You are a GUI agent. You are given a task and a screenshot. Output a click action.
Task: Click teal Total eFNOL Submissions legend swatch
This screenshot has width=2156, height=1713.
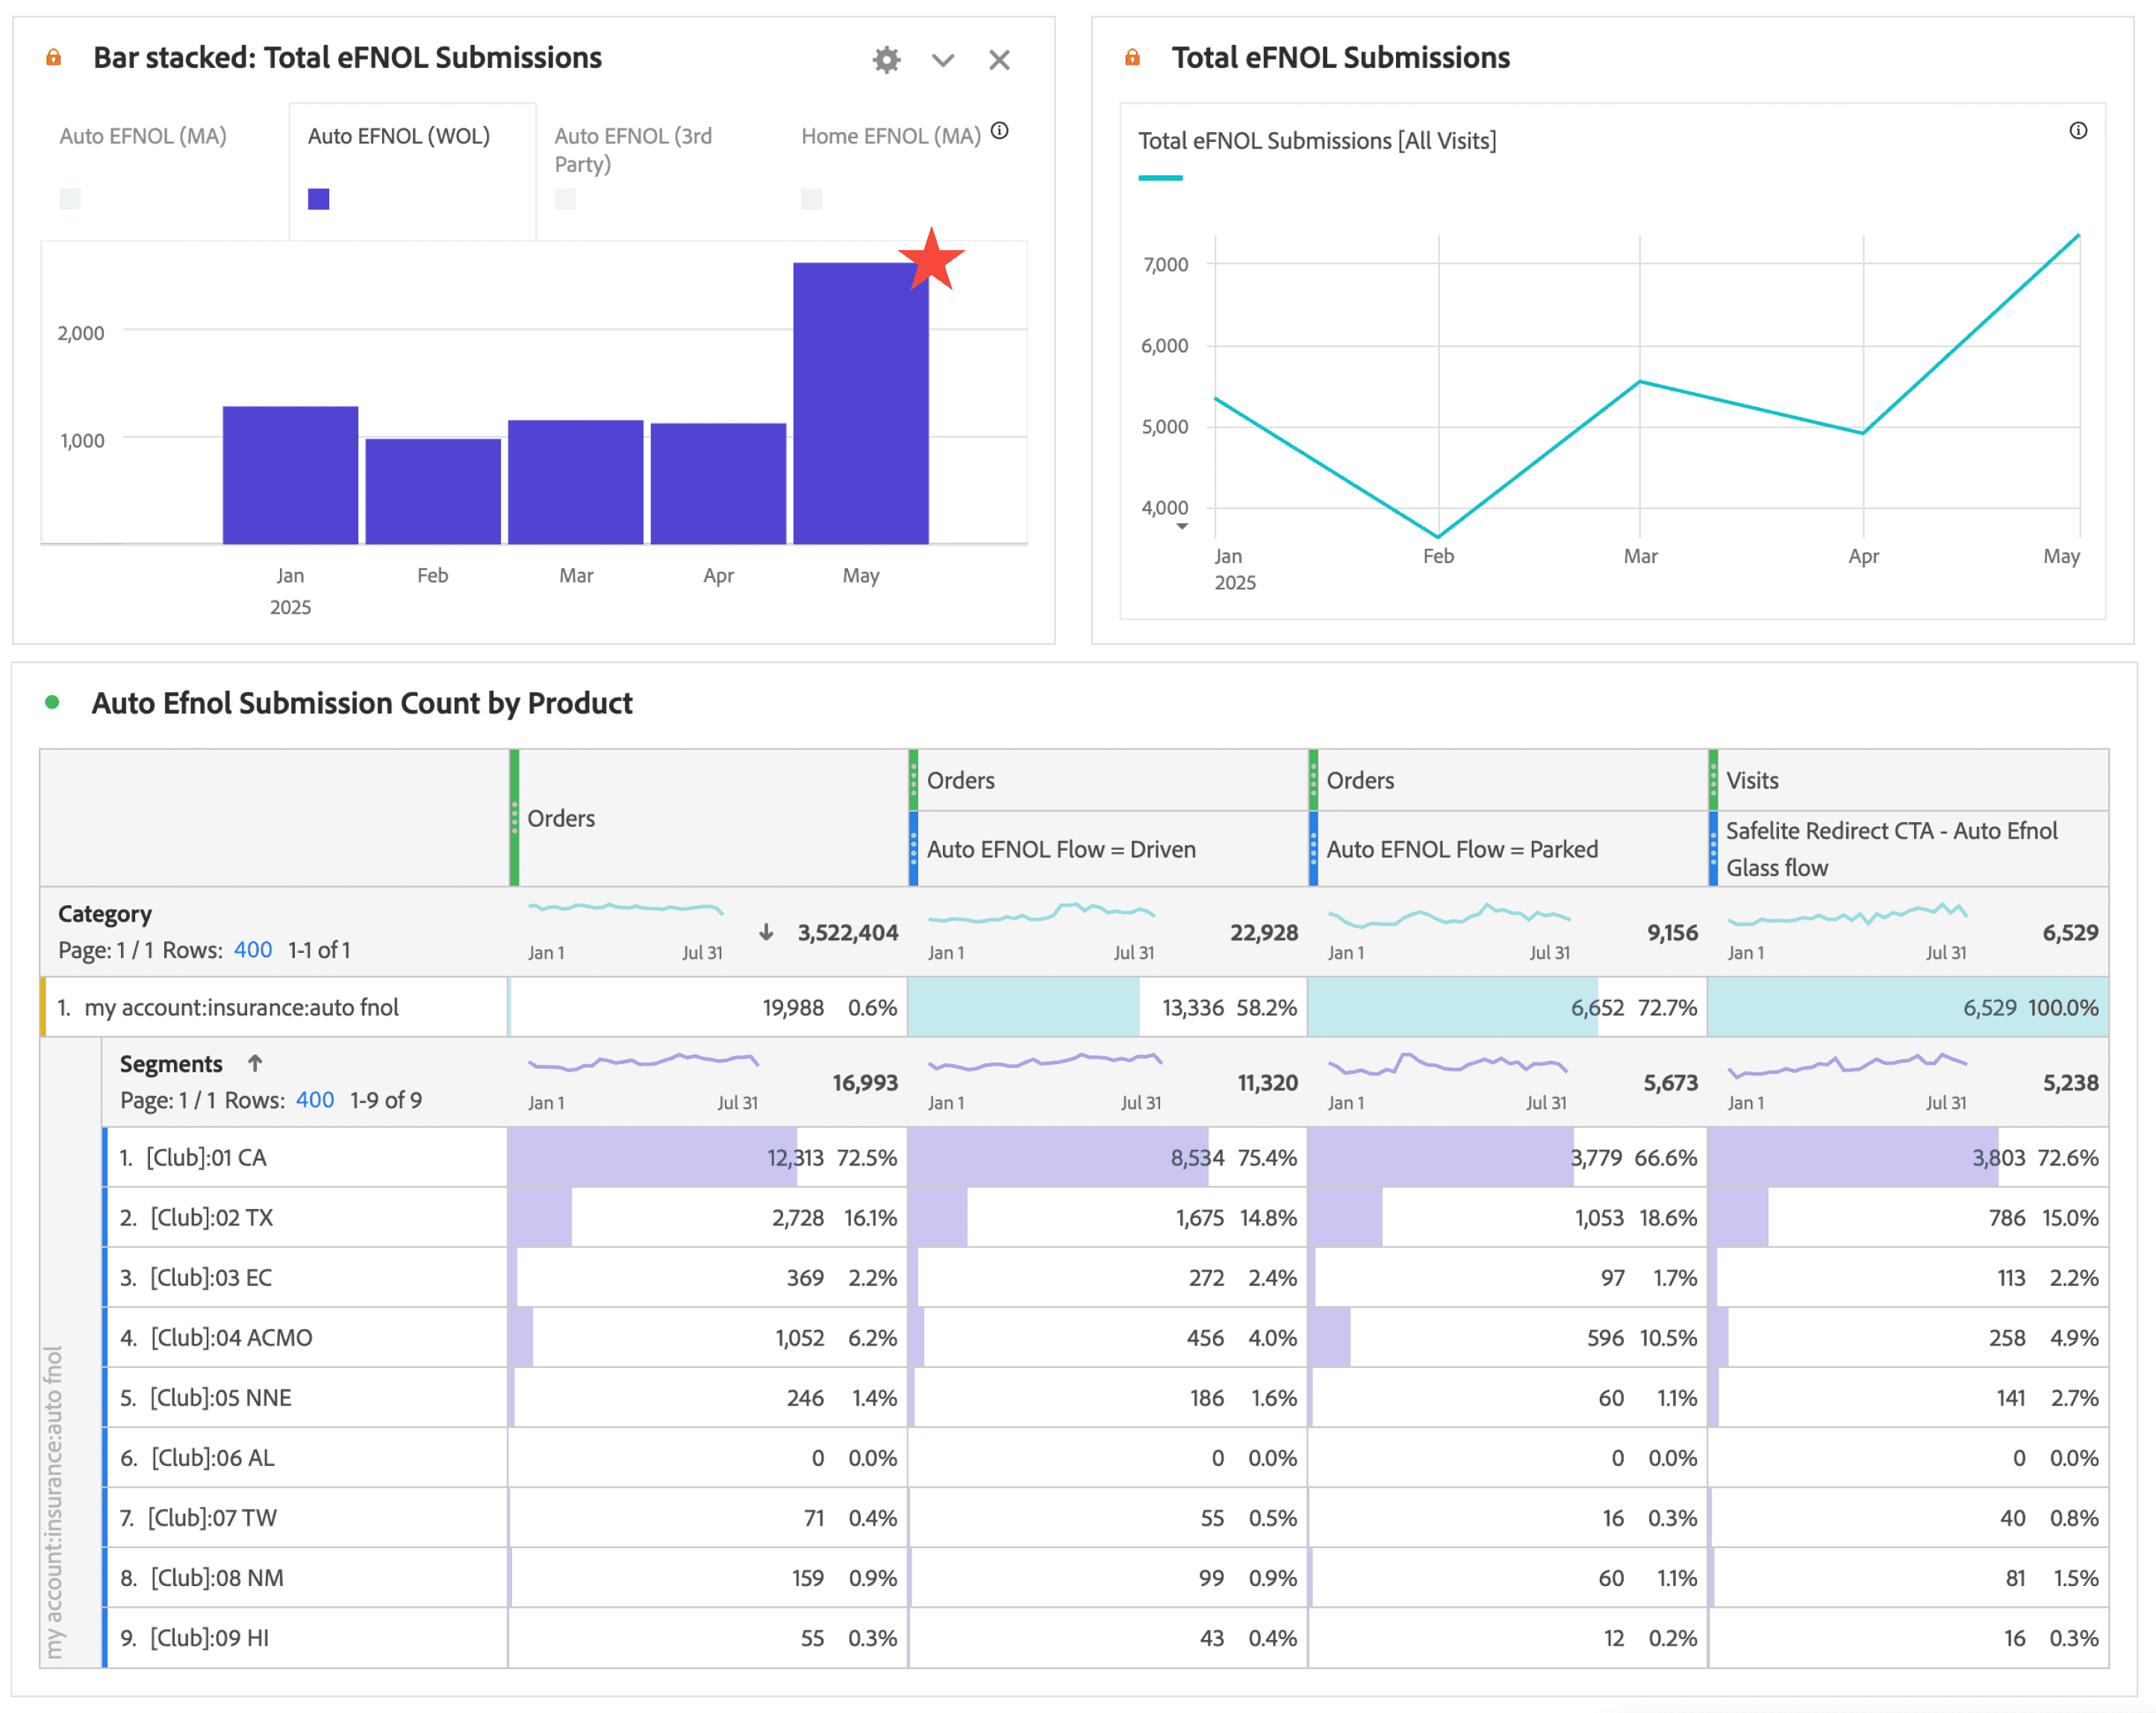point(1160,178)
